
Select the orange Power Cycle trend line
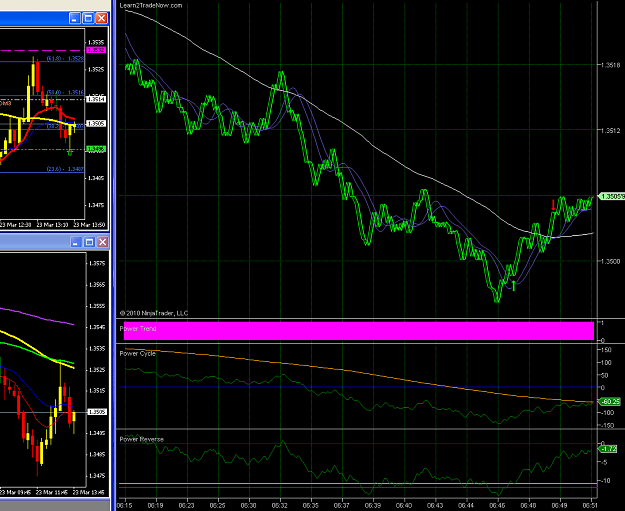pos(359,372)
